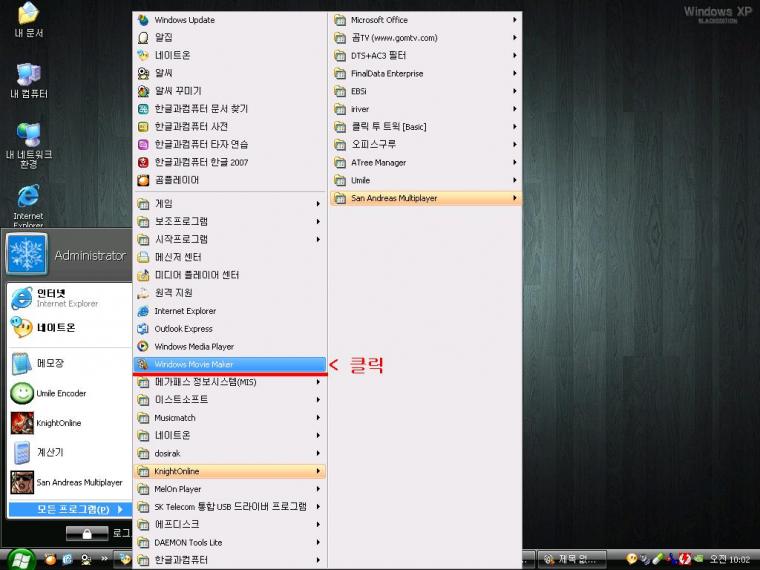Click Windows Movie Maker
This screenshot has height=570, width=760.
pos(229,364)
